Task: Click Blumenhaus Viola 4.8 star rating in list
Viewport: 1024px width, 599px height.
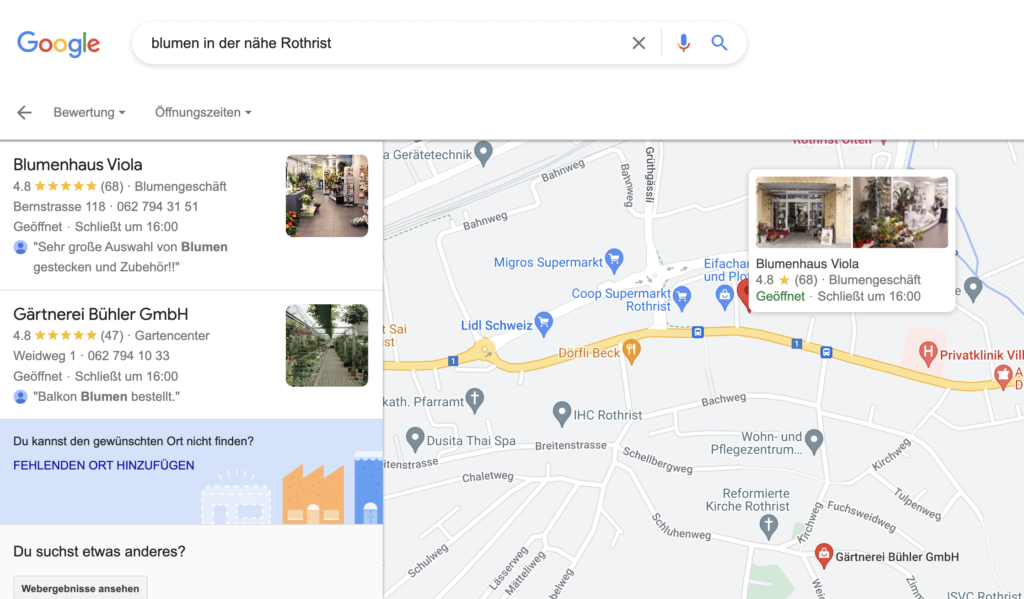Action: [x=68, y=186]
